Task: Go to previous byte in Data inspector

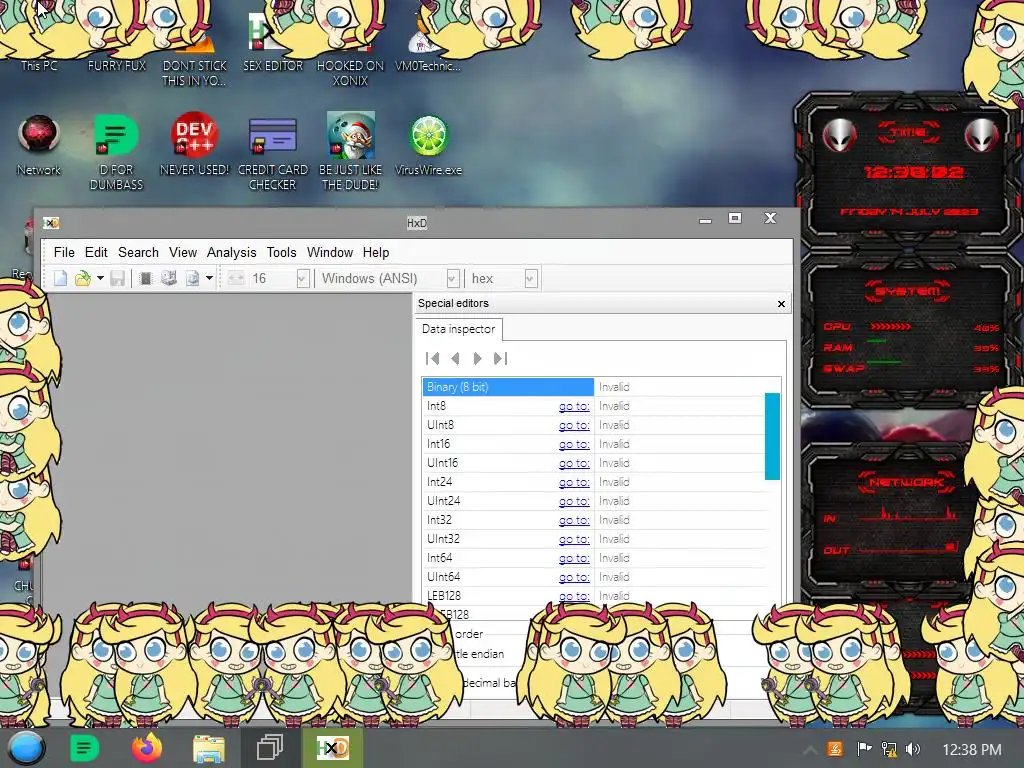Action: 455,359
